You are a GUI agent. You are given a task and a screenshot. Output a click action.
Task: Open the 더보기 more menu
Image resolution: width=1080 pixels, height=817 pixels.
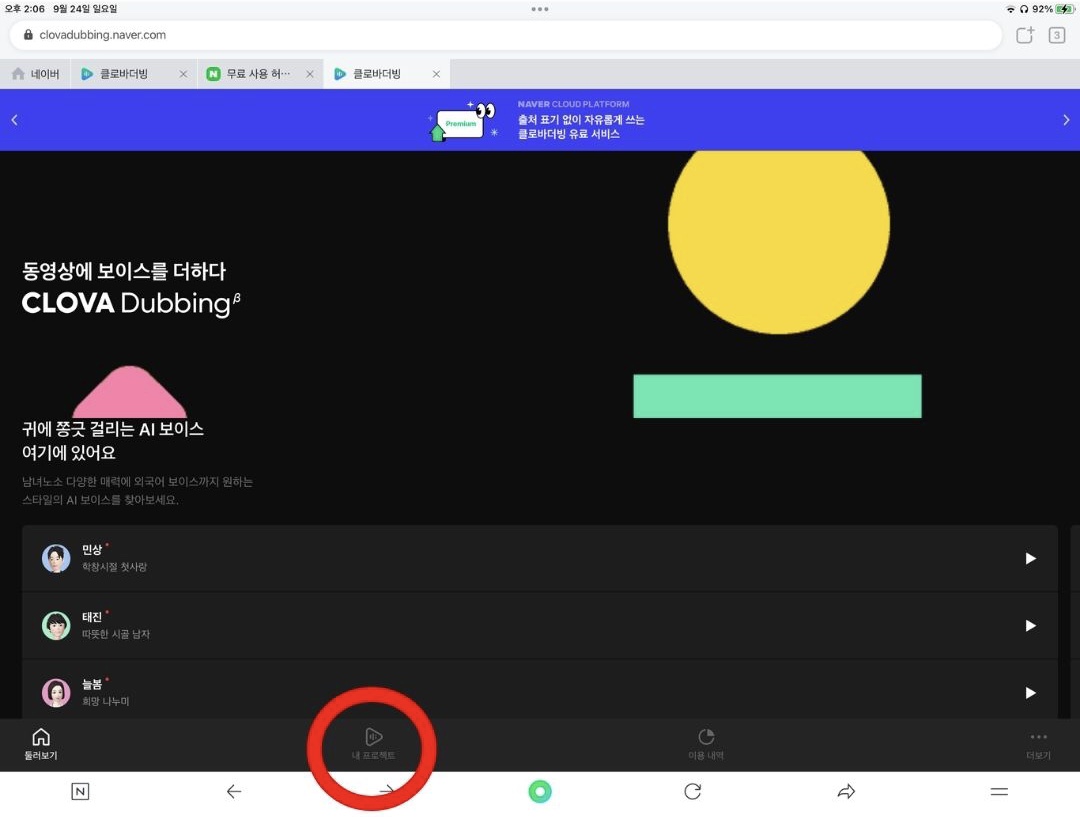tap(1039, 744)
